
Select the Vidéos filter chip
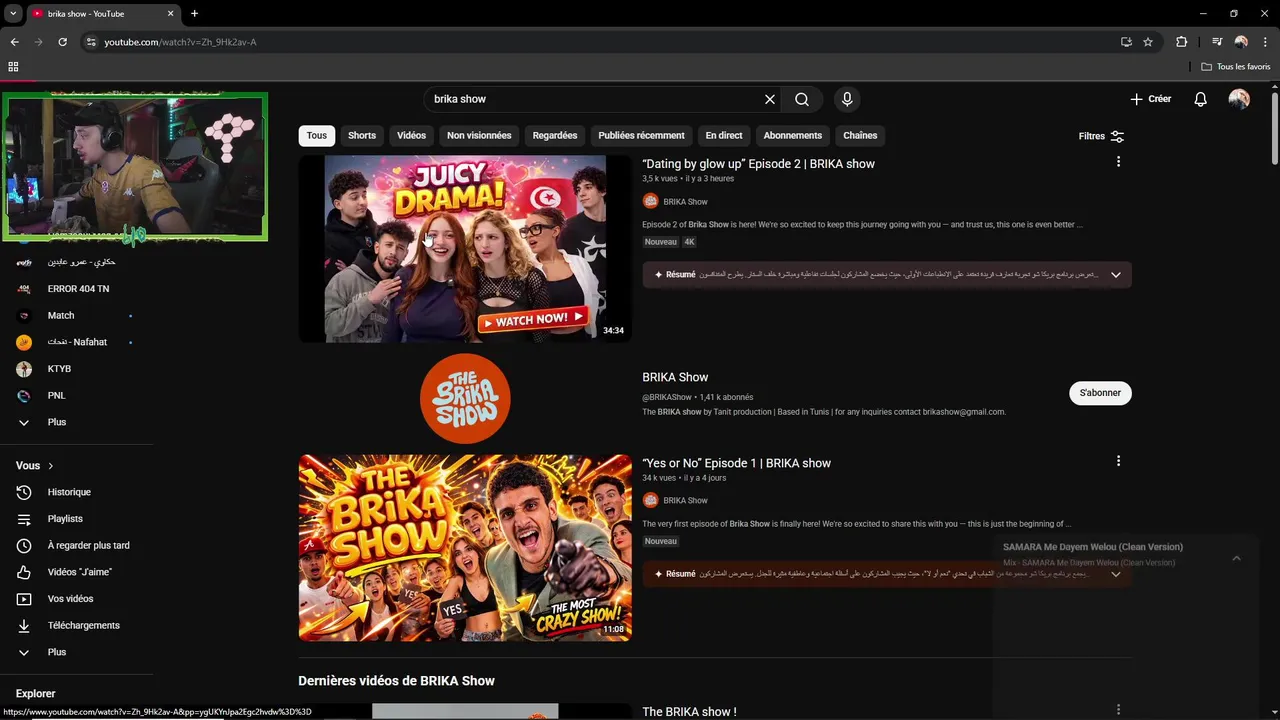click(411, 136)
